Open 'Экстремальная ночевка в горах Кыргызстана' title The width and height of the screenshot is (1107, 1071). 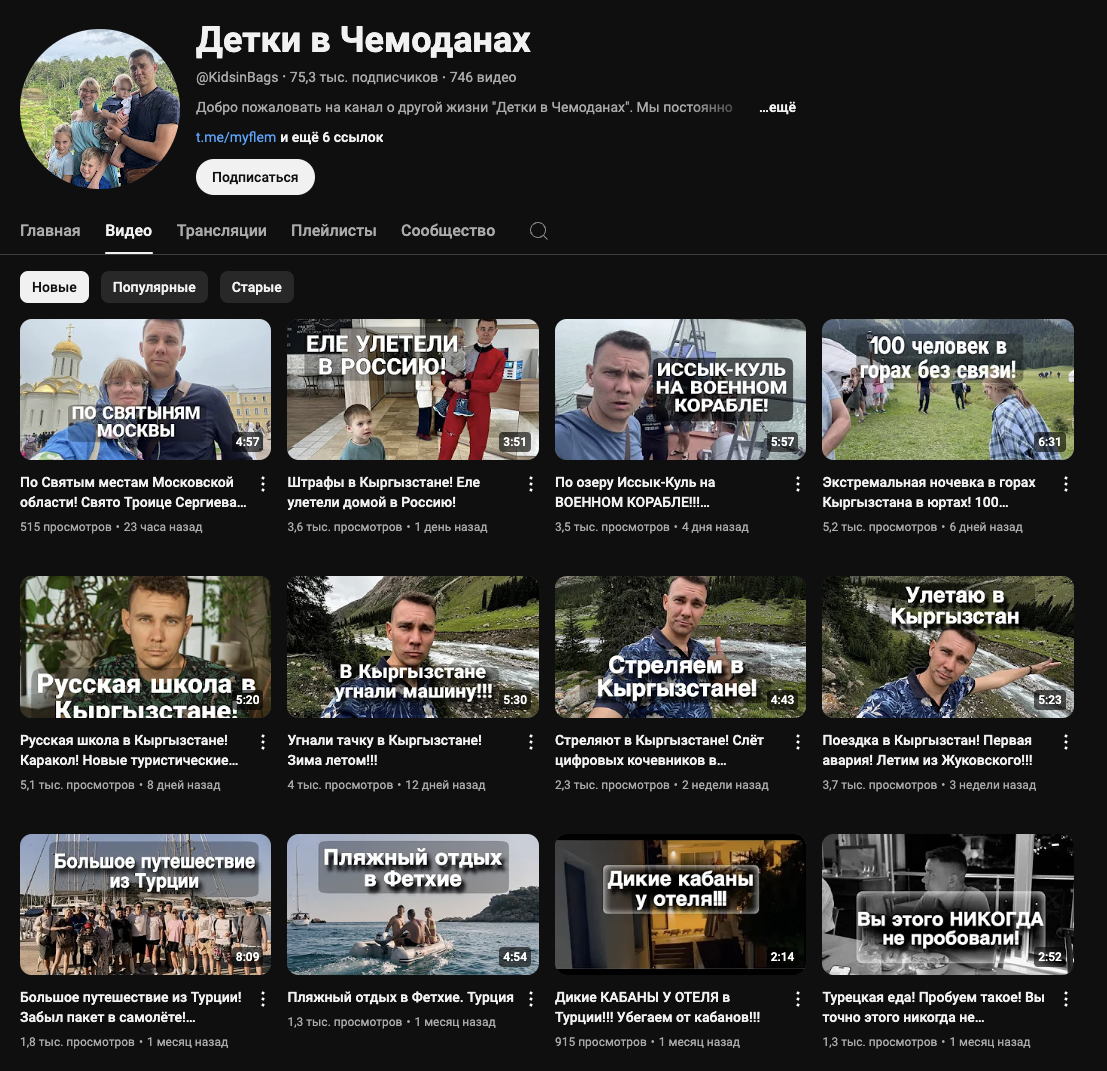point(928,492)
